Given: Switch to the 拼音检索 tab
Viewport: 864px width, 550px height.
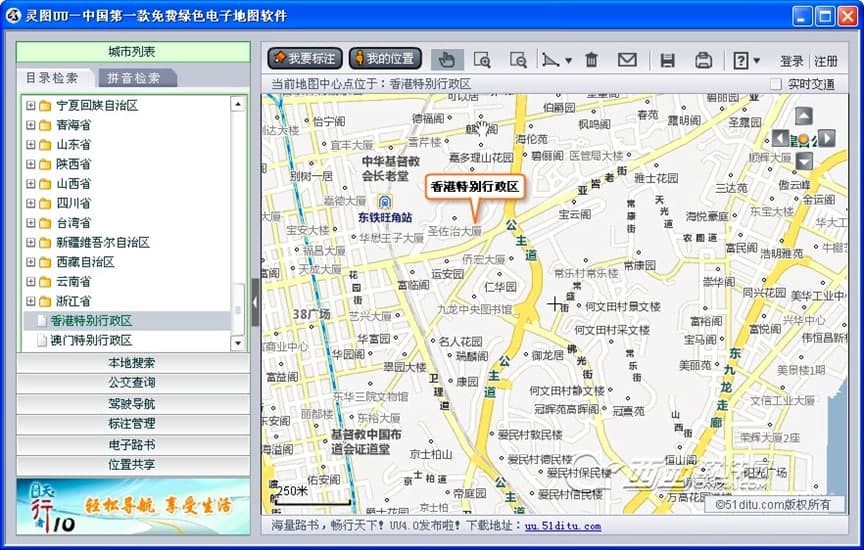Looking at the screenshot, I should tap(134, 78).
